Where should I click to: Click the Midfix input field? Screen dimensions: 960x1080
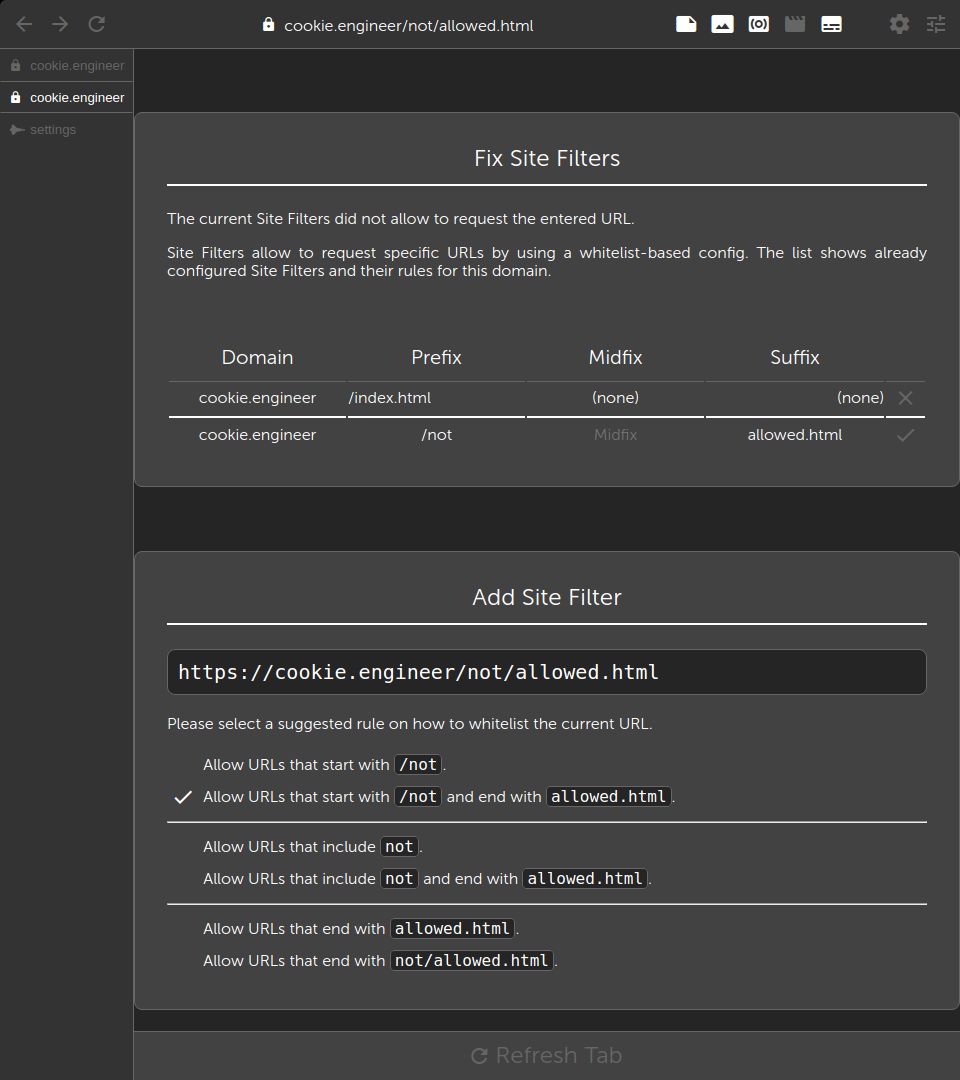click(x=615, y=435)
